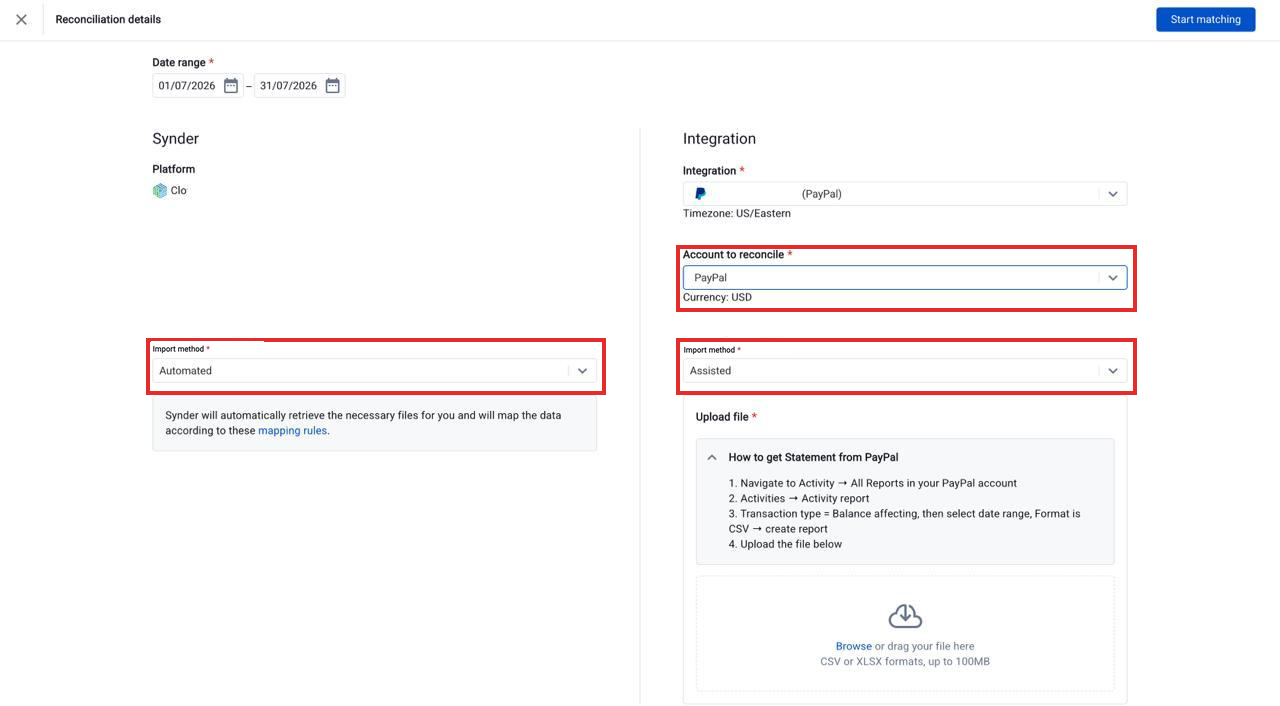Viewport: 1280px width, 706px height.
Task: Click the Synder section heading
Action: [x=175, y=139]
